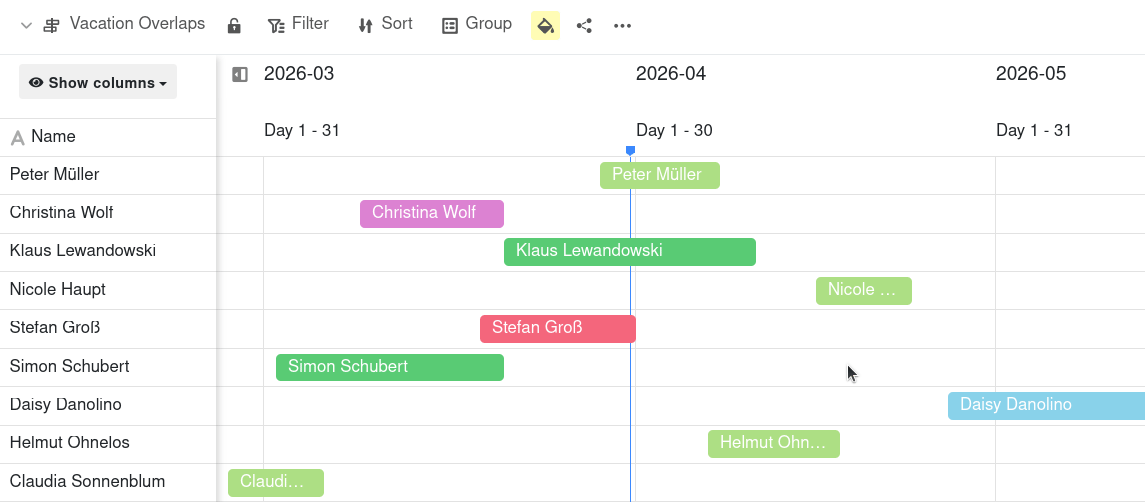Click the 2026-04 month header
The width and height of the screenshot is (1145, 502).
point(671,74)
